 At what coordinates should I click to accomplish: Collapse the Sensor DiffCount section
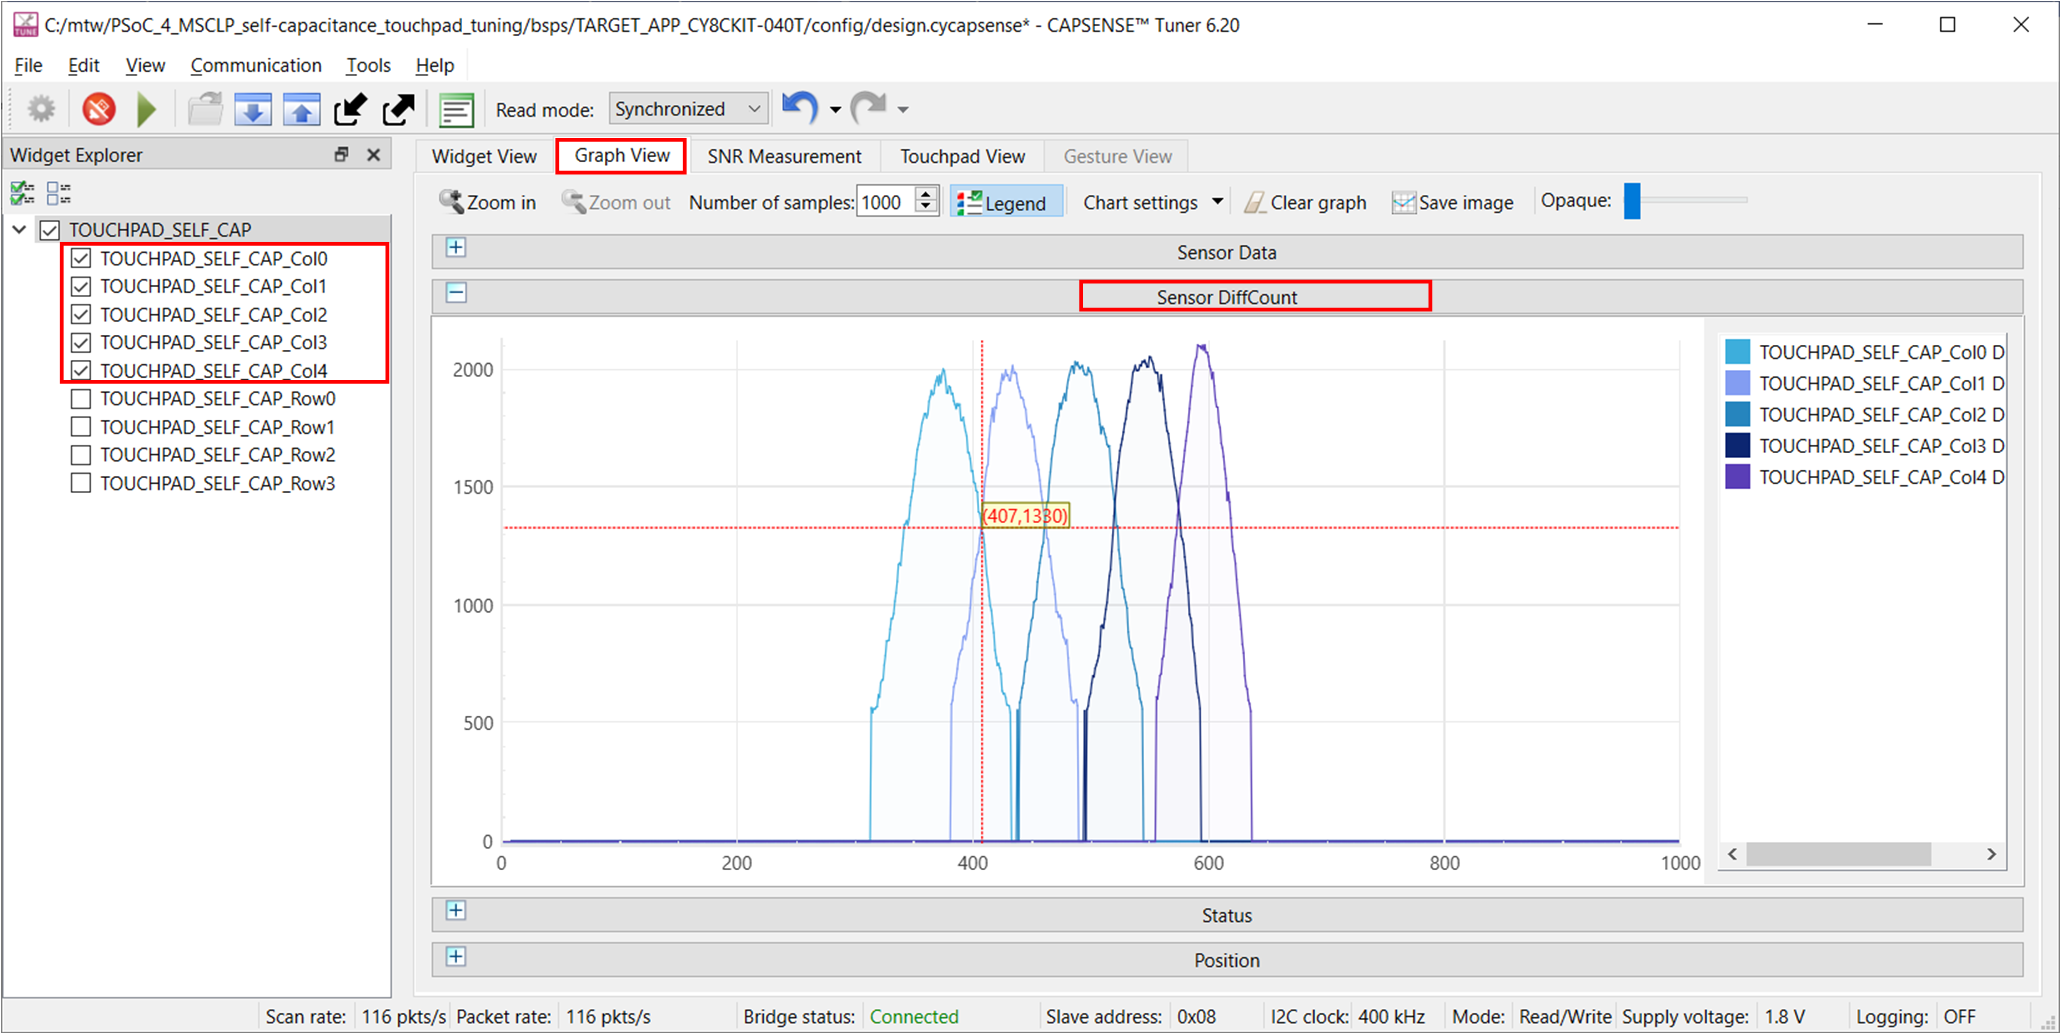(456, 293)
